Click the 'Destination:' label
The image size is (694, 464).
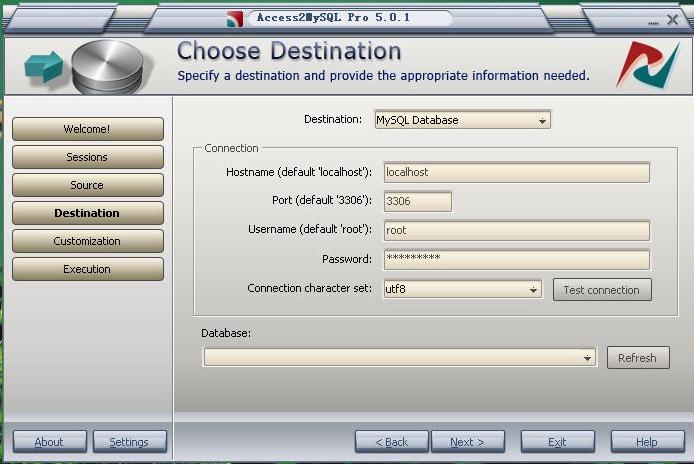[333, 120]
